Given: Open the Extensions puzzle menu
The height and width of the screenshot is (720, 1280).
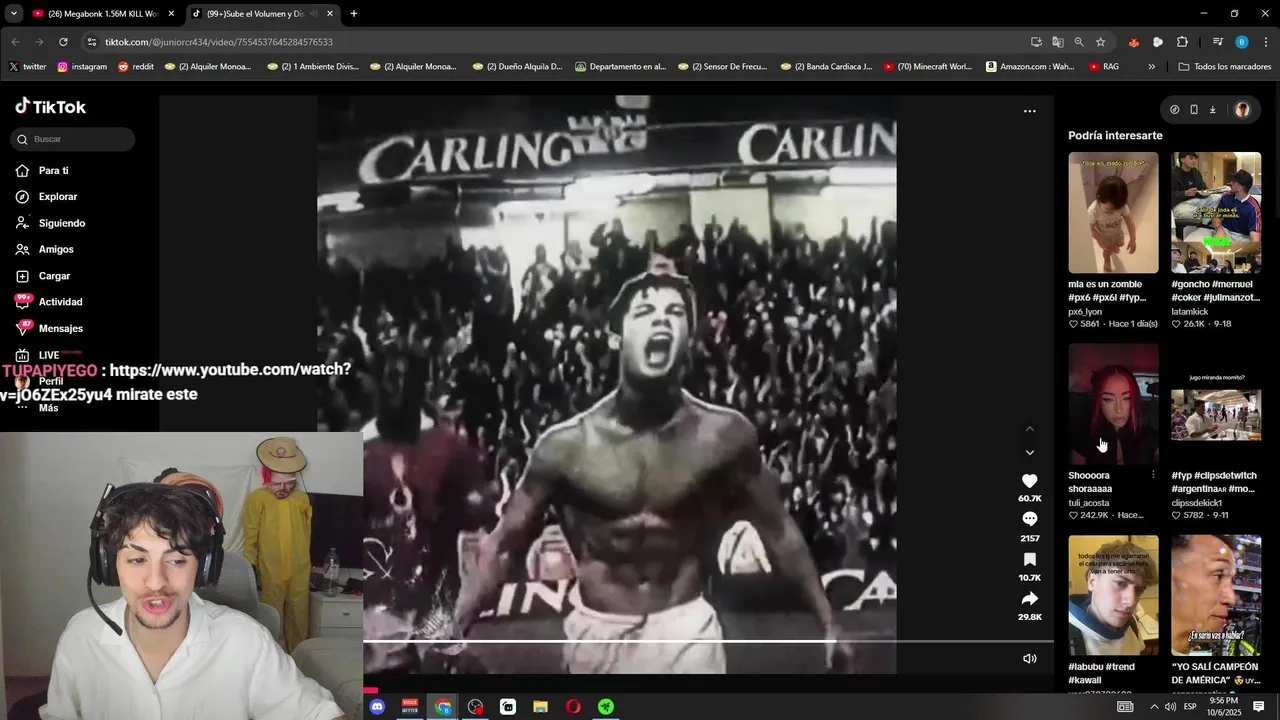Looking at the screenshot, I should click(1182, 42).
